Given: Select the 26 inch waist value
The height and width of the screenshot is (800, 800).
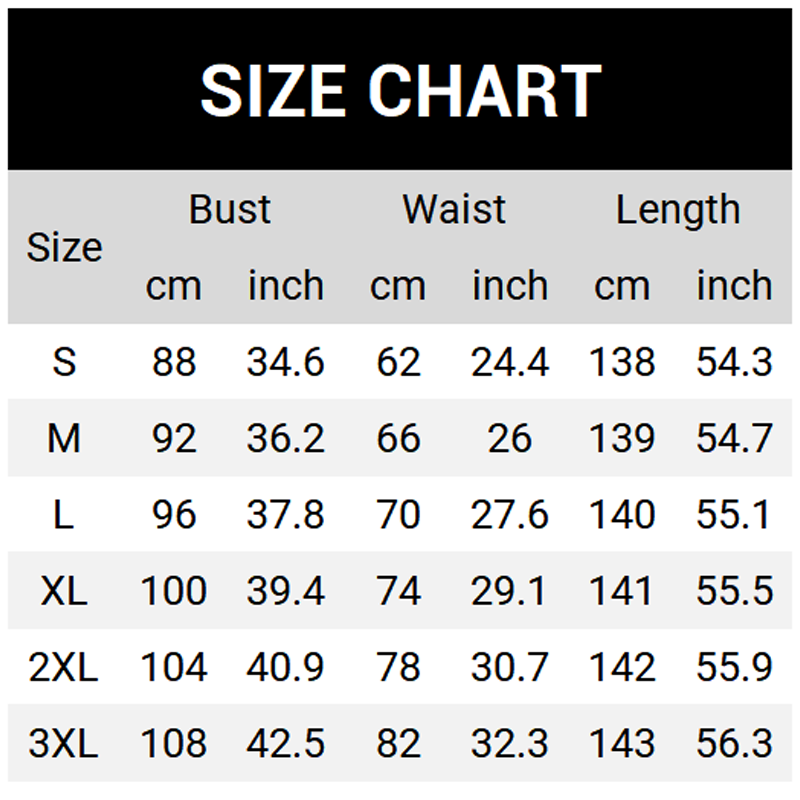Looking at the screenshot, I should pyautogui.click(x=510, y=438).
